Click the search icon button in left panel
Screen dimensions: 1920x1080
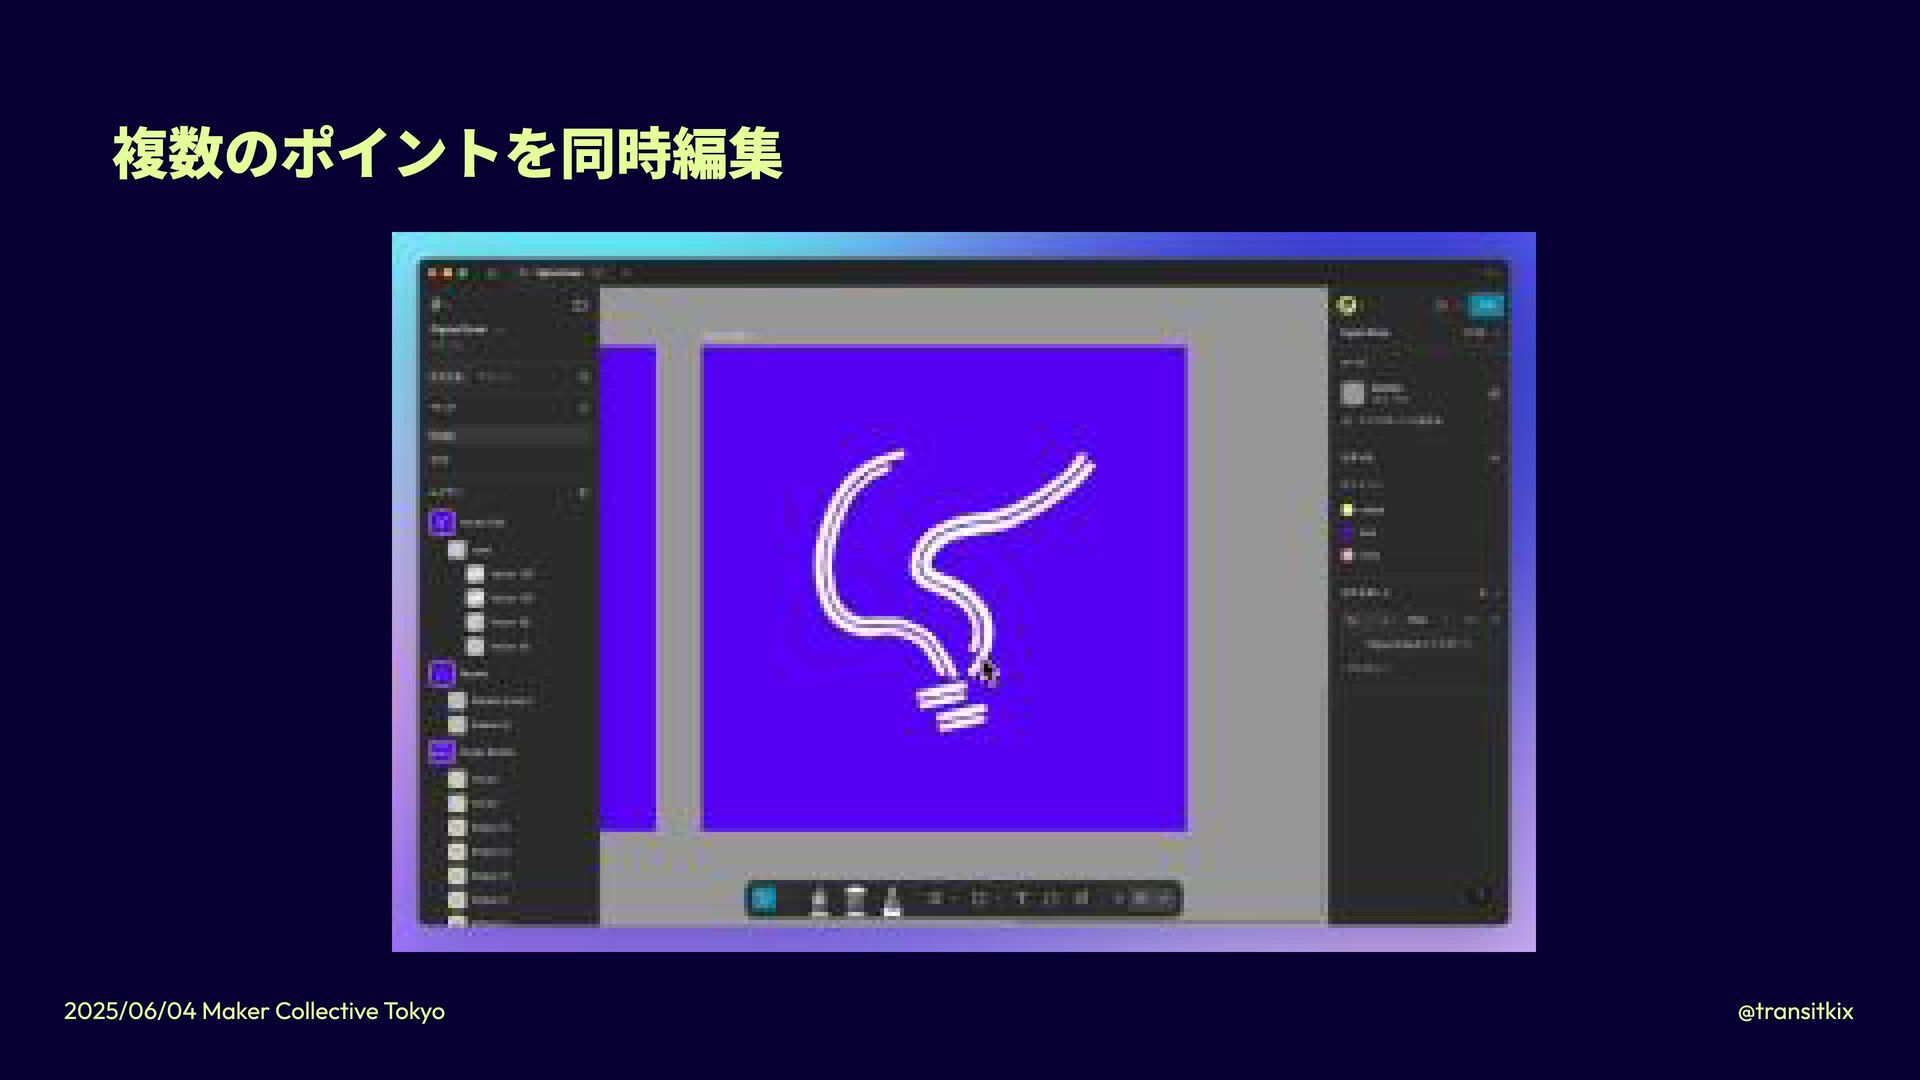[584, 377]
